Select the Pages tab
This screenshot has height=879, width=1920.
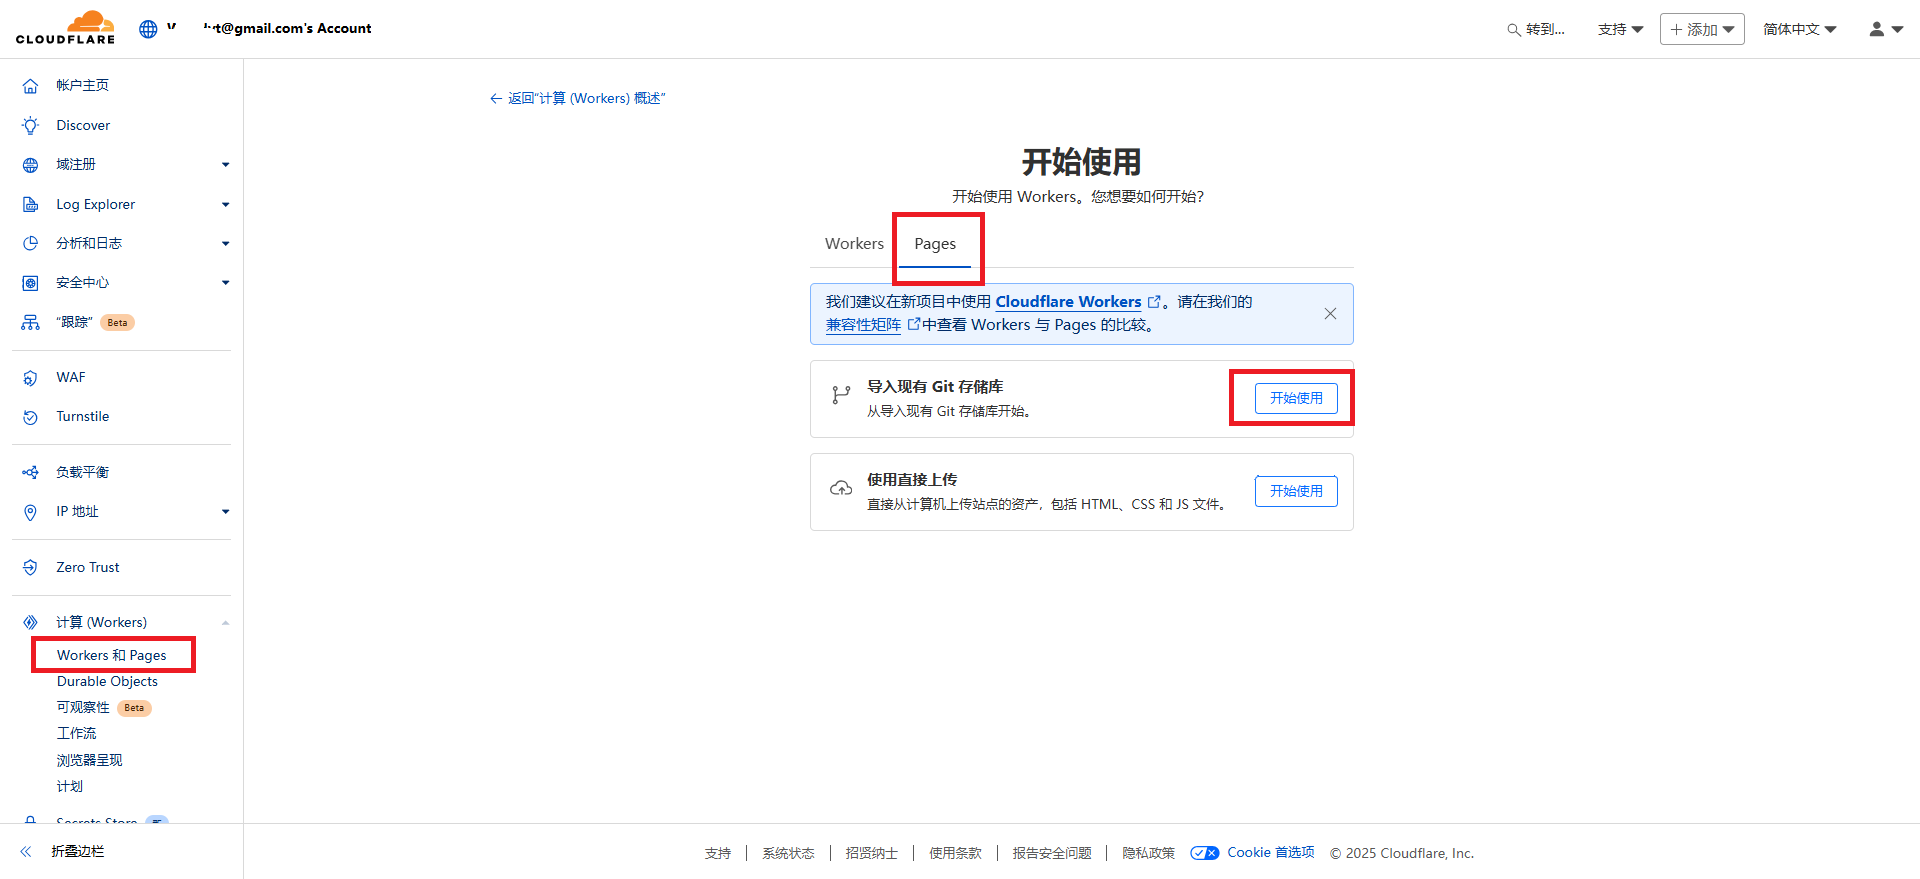pyautogui.click(x=935, y=244)
